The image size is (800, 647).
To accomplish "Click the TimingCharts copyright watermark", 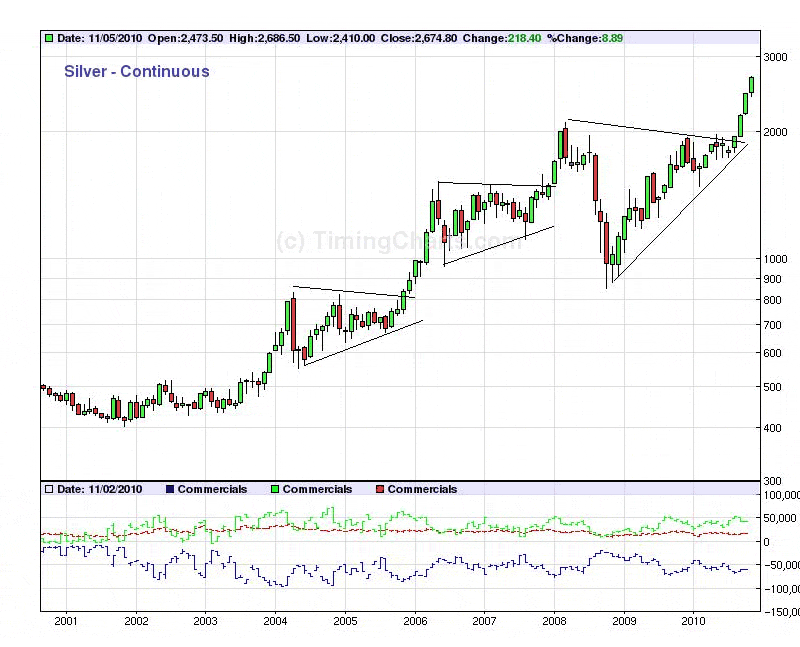I will click(398, 240).
